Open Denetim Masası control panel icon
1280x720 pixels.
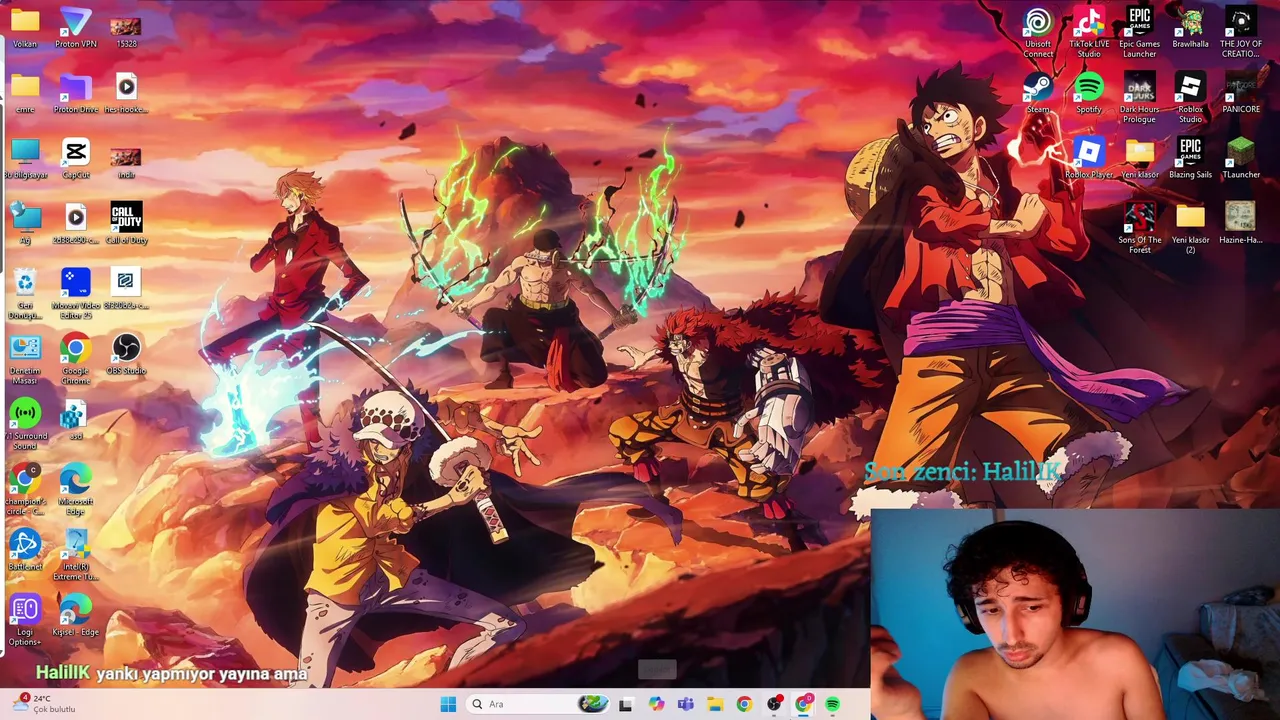click(25, 360)
